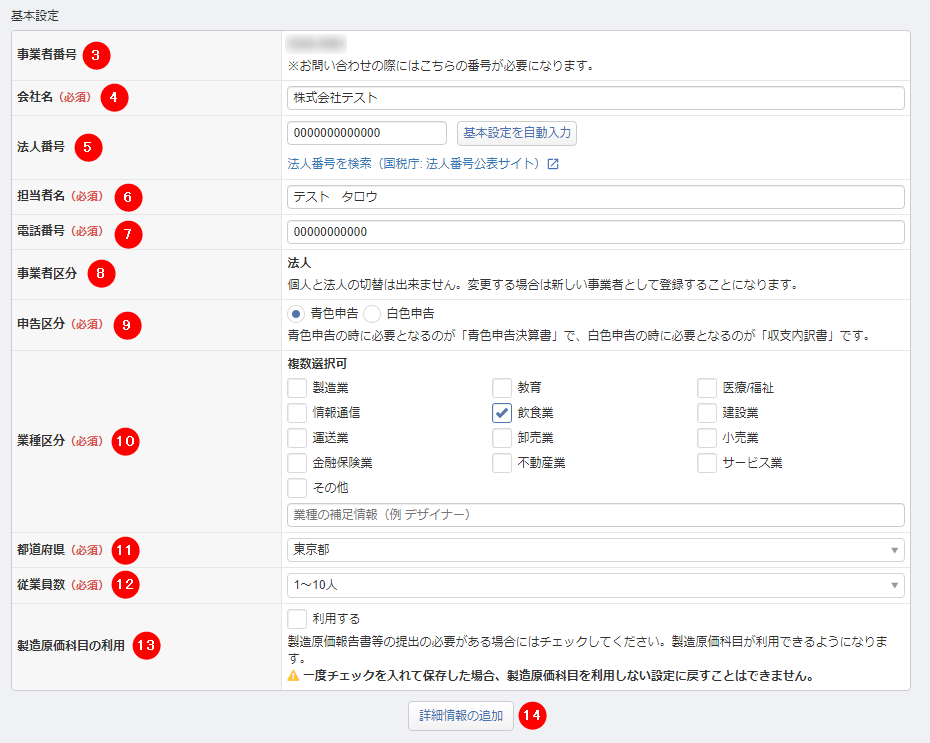
Task: Check the 建設業 checkbox
Action: [x=707, y=413]
